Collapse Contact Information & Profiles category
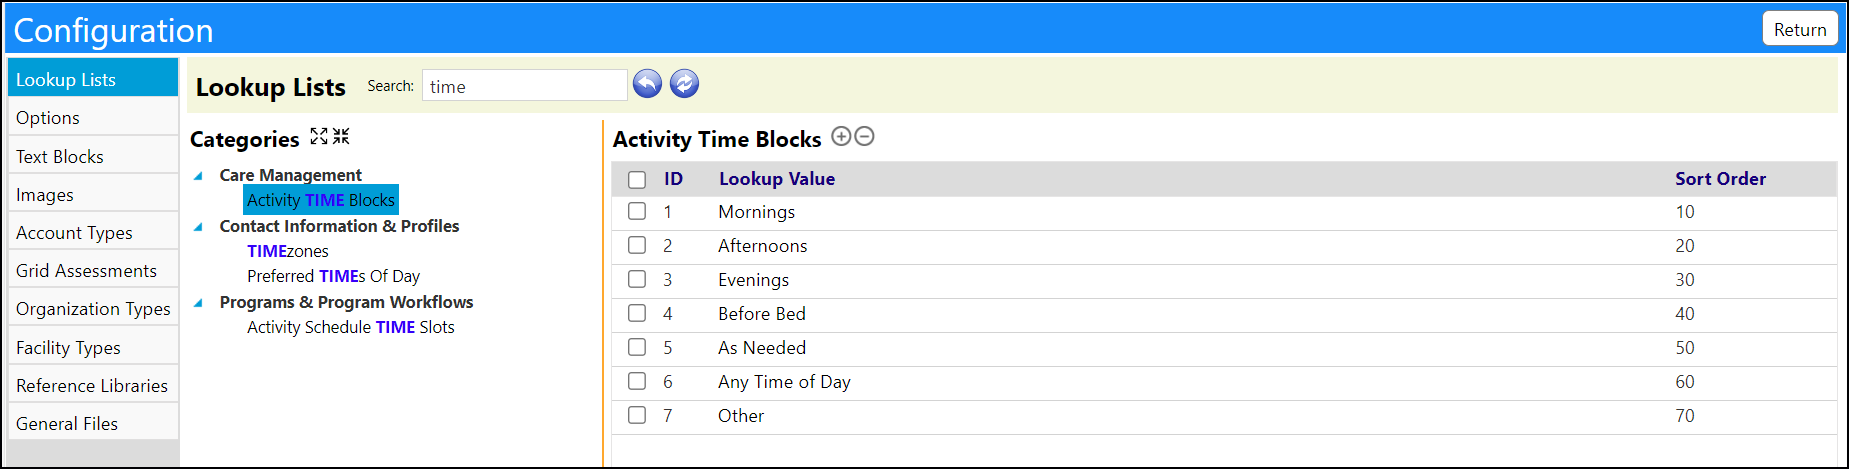1849x469 pixels. [198, 226]
